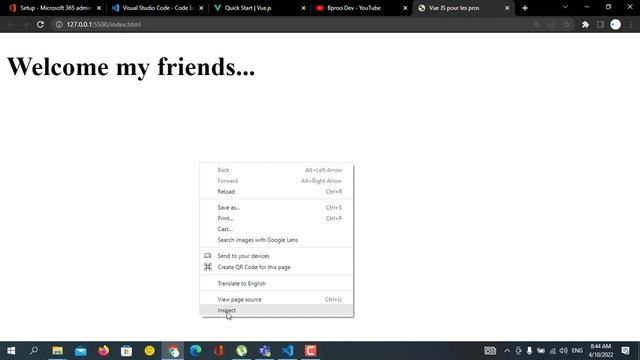This screenshot has height=360, width=640.
Task: Expand the tab search chevron
Action: point(565,7)
